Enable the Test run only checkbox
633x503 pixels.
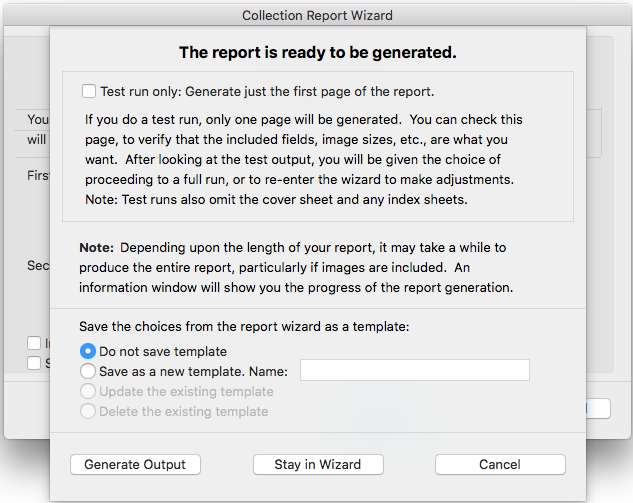[90, 91]
